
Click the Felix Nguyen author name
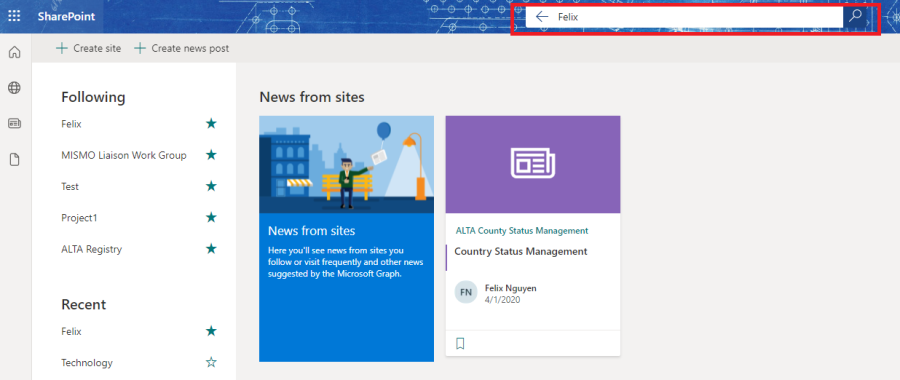click(x=511, y=288)
